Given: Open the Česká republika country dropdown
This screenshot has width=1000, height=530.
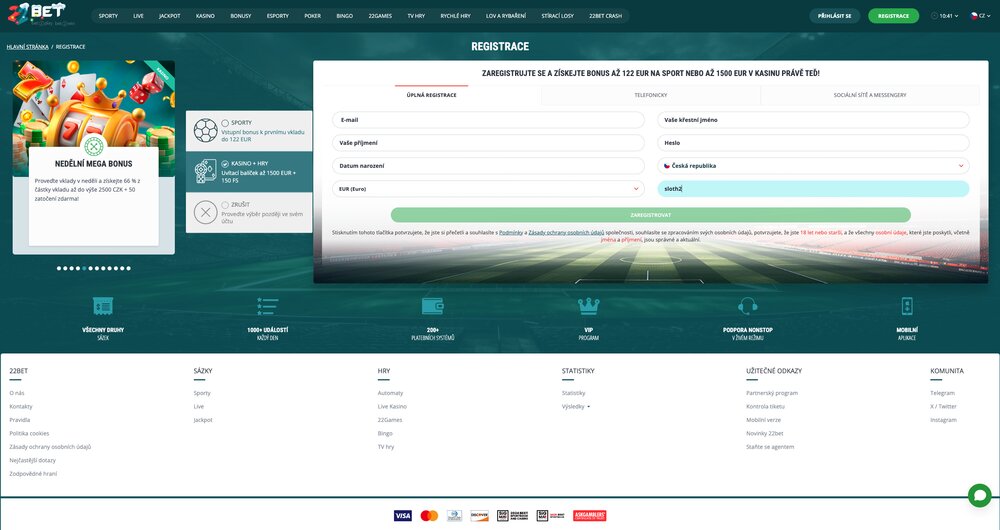Looking at the screenshot, I should (x=812, y=166).
